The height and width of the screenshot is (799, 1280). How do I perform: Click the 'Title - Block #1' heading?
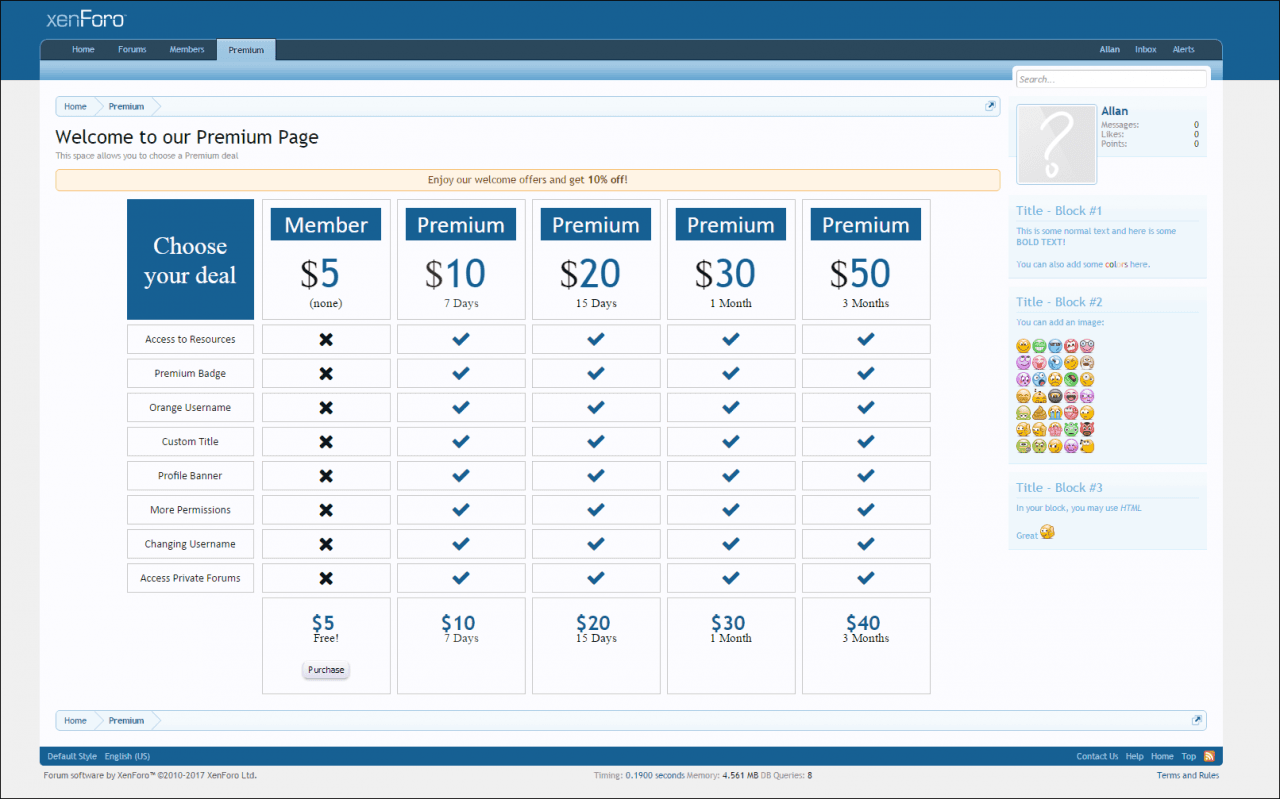1059,211
